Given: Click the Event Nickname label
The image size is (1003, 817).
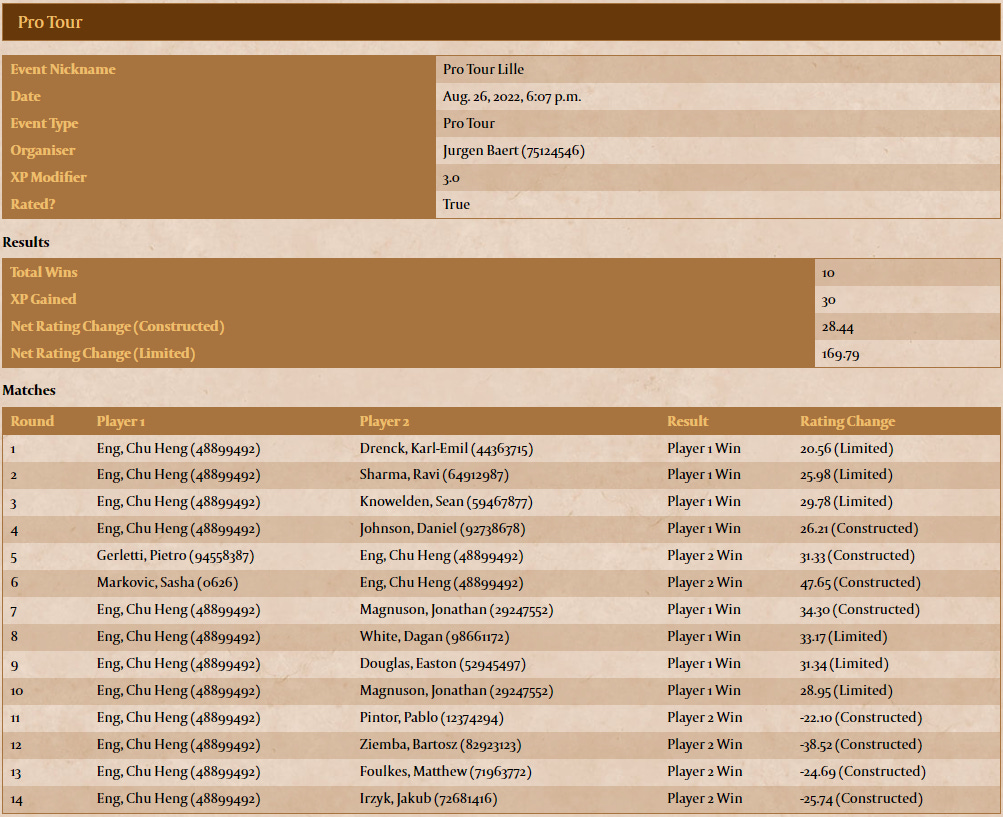Looking at the screenshot, I should pos(63,69).
